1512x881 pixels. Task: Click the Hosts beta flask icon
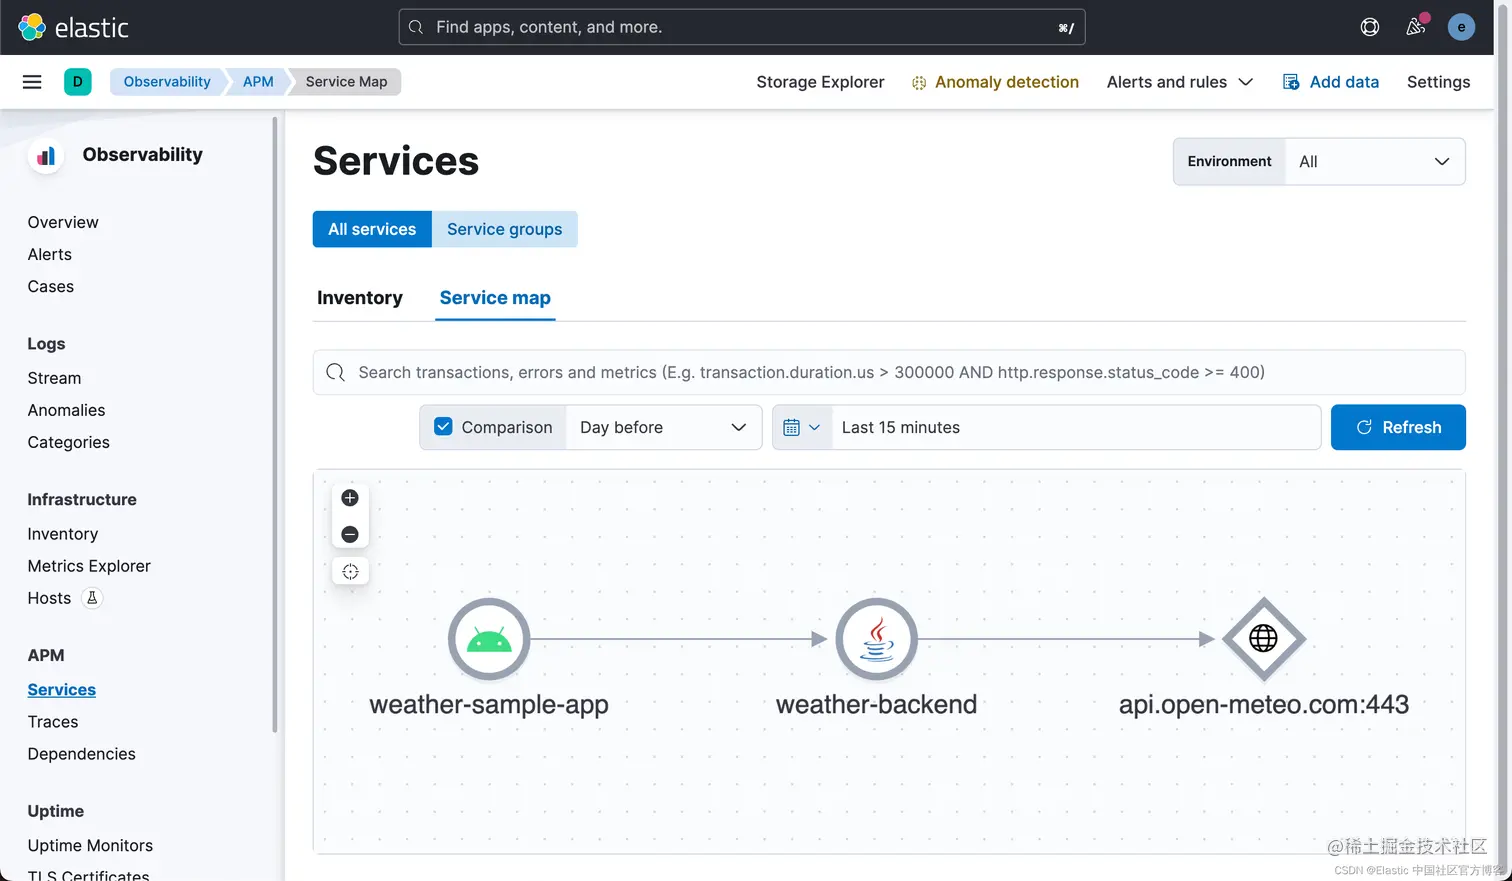pyautogui.click(x=92, y=598)
